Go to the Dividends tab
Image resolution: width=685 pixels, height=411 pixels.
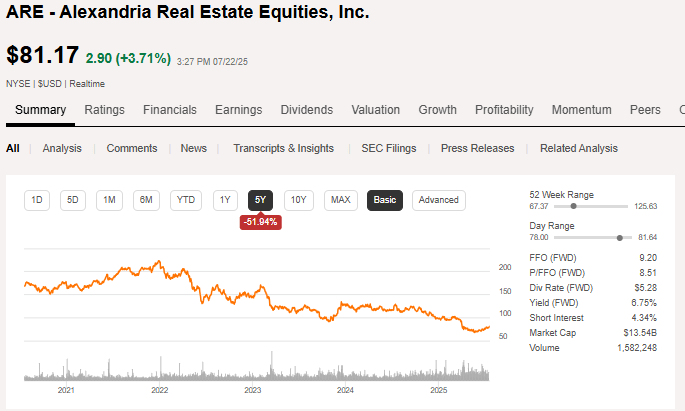point(306,110)
